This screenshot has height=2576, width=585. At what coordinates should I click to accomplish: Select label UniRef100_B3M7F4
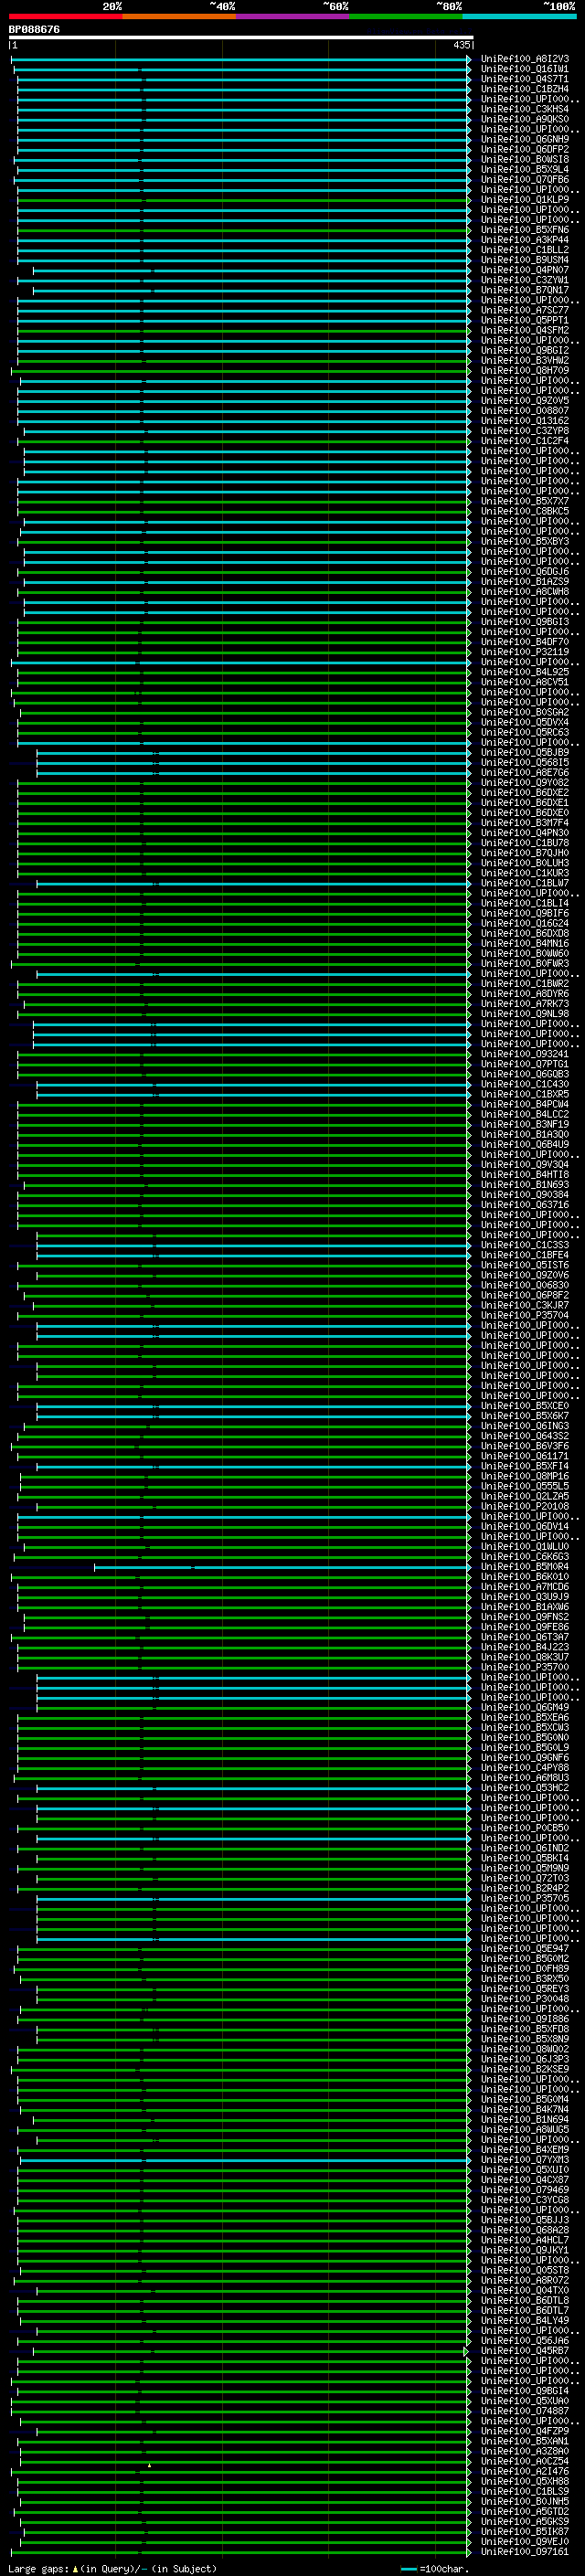coord(525,823)
